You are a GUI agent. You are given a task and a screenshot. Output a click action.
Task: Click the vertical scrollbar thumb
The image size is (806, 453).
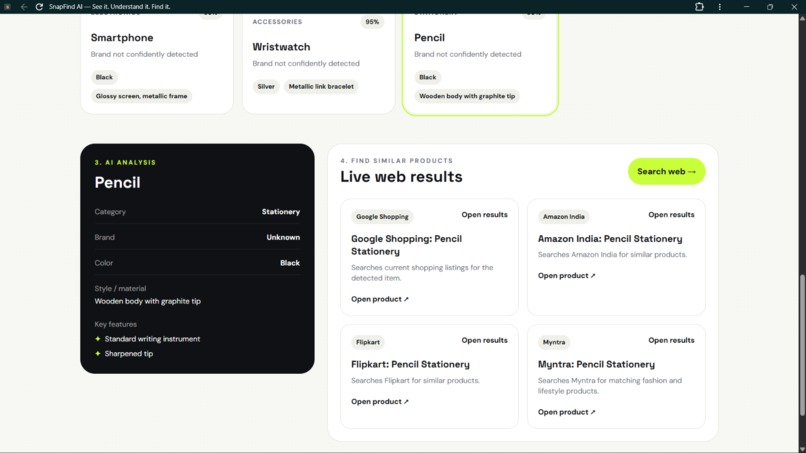(x=802, y=345)
